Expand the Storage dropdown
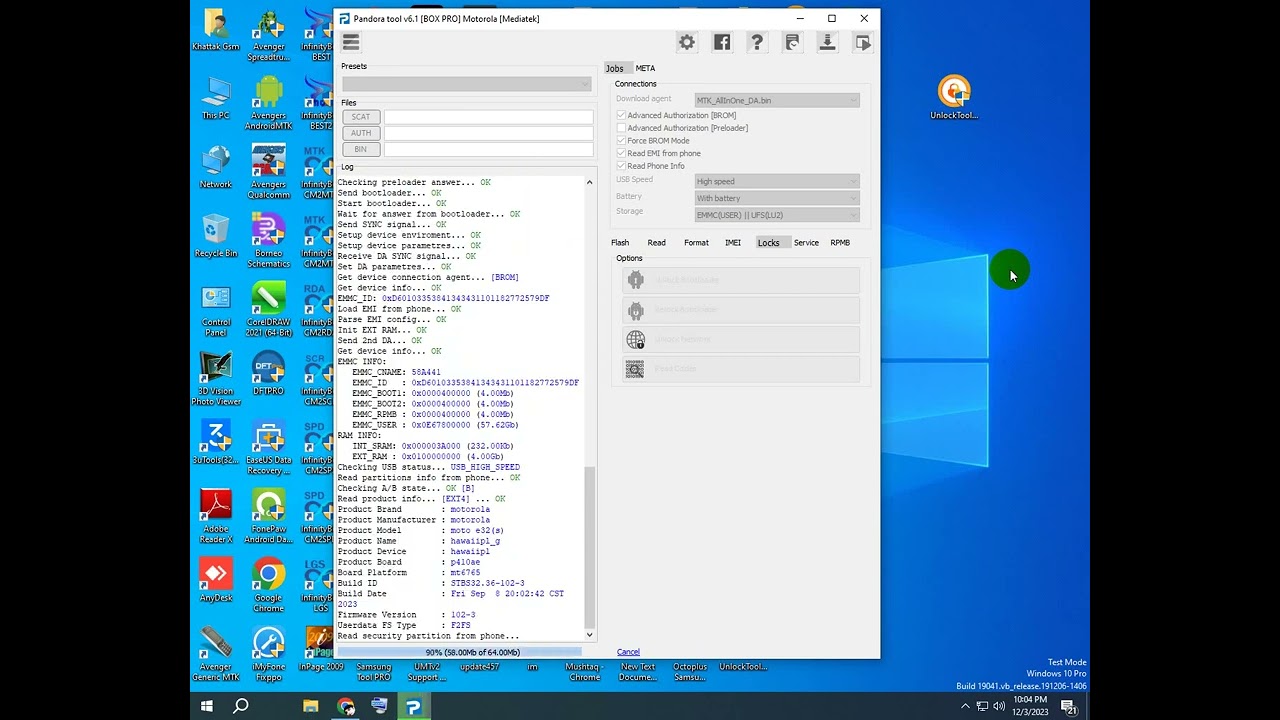Viewport: 1280px width, 720px height. pyautogui.click(x=777, y=214)
